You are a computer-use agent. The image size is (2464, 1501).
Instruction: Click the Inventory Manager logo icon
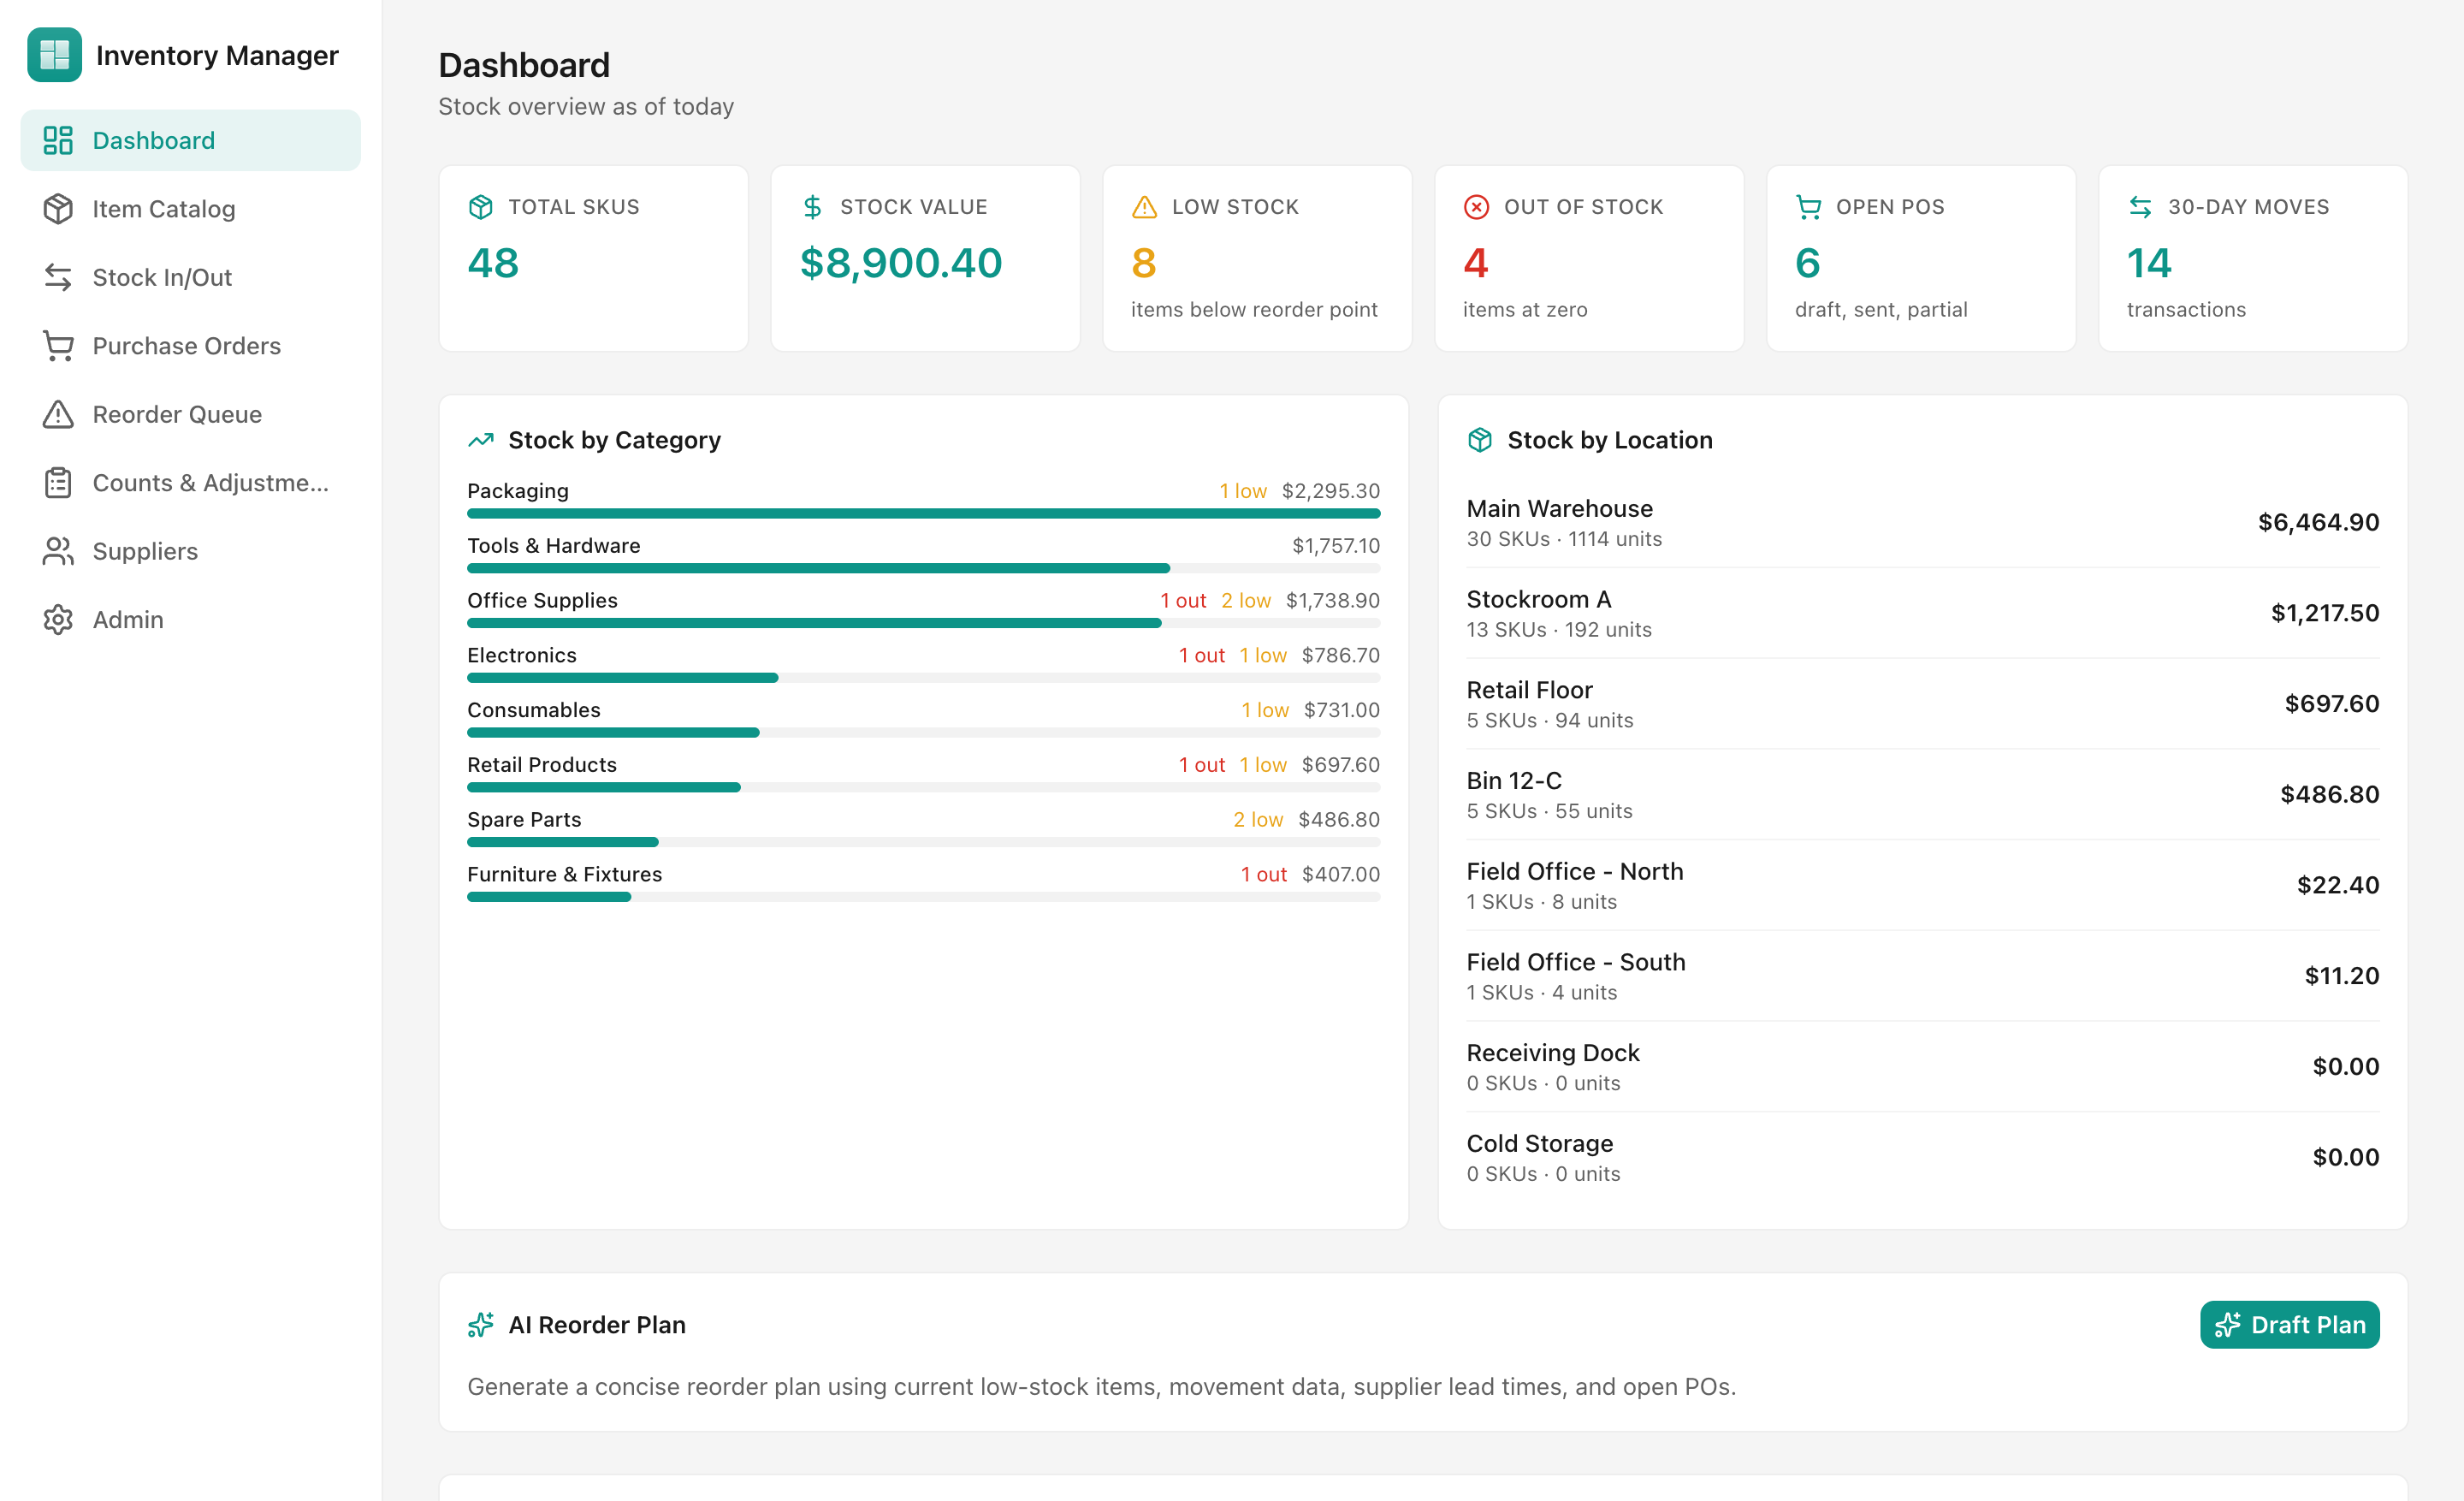click(x=55, y=55)
